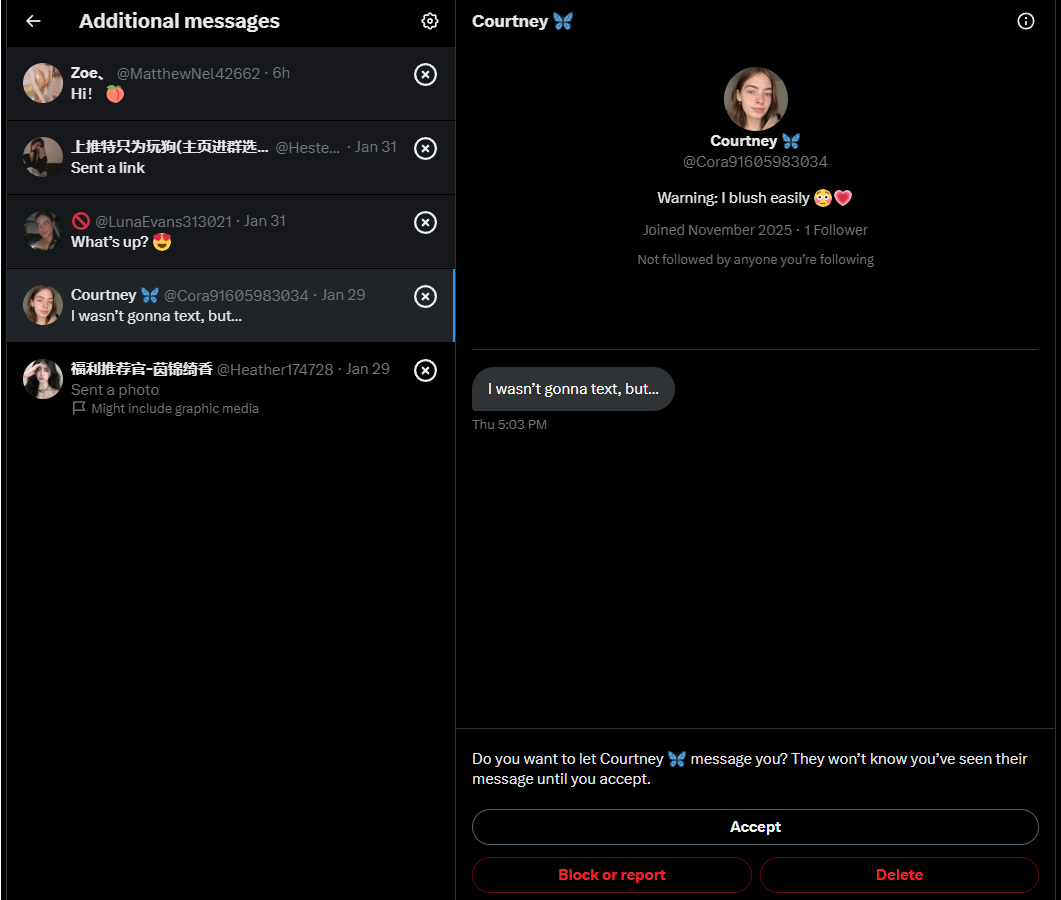Delete the conversation with Courtney
Image resolution: width=1061 pixels, height=900 pixels.
899,875
